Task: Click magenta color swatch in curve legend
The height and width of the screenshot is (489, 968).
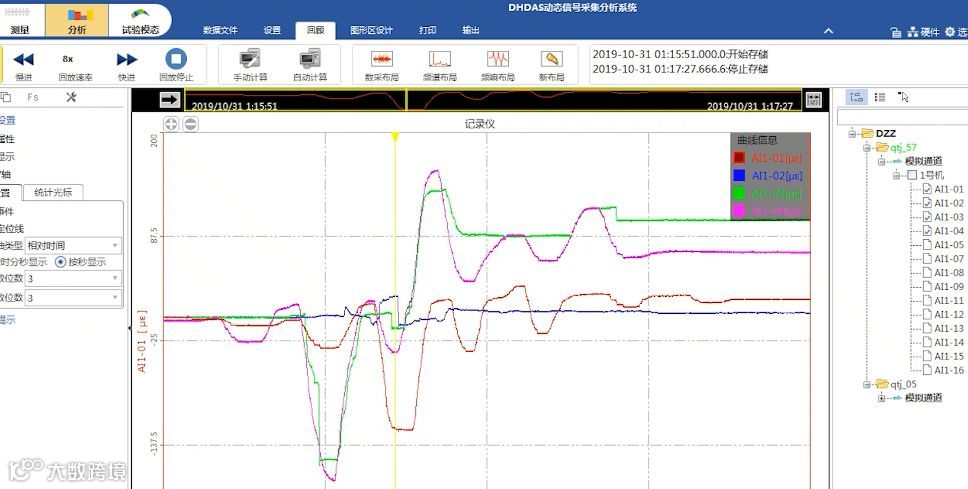Action: click(x=738, y=211)
